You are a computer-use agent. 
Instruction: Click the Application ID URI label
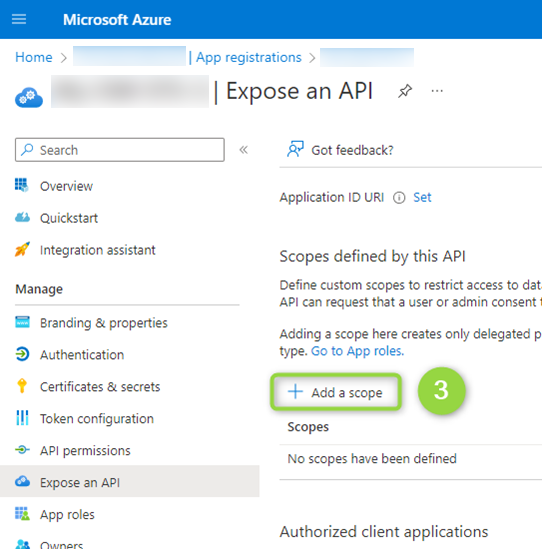[332, 197]
